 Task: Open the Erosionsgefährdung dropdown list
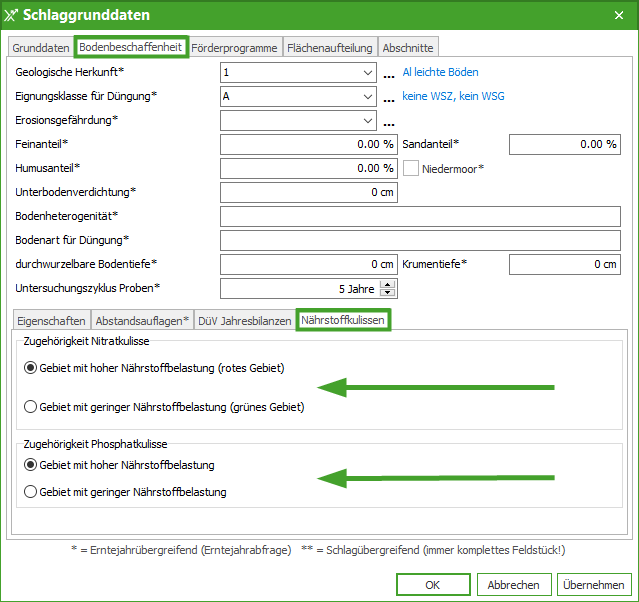(x=368, y=121)
